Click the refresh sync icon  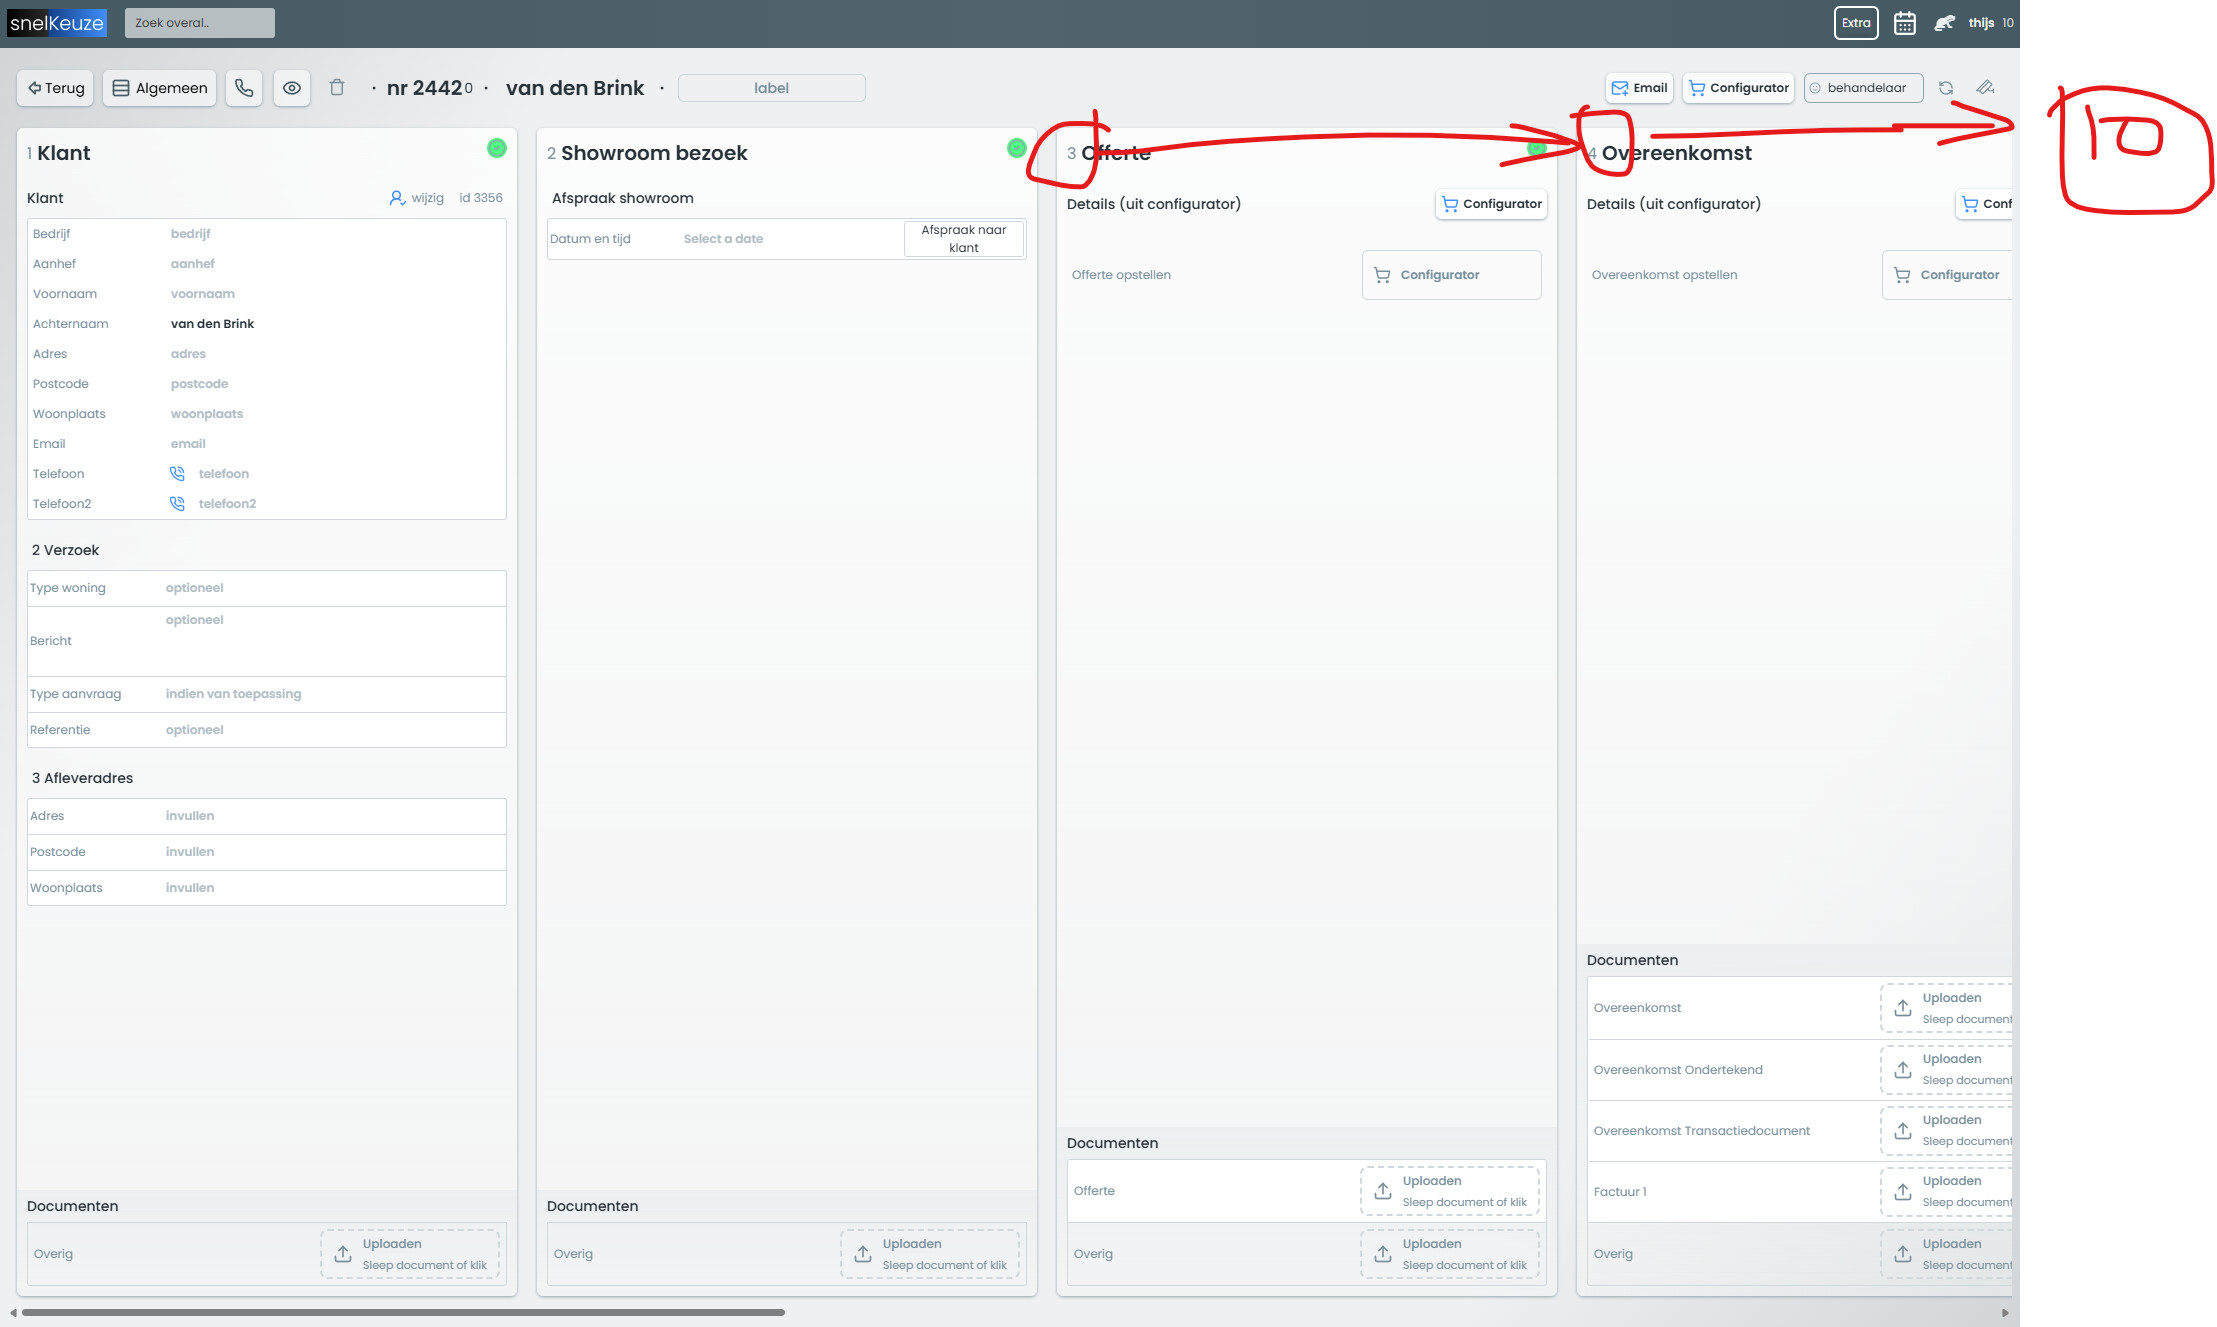pos(1945,88)
